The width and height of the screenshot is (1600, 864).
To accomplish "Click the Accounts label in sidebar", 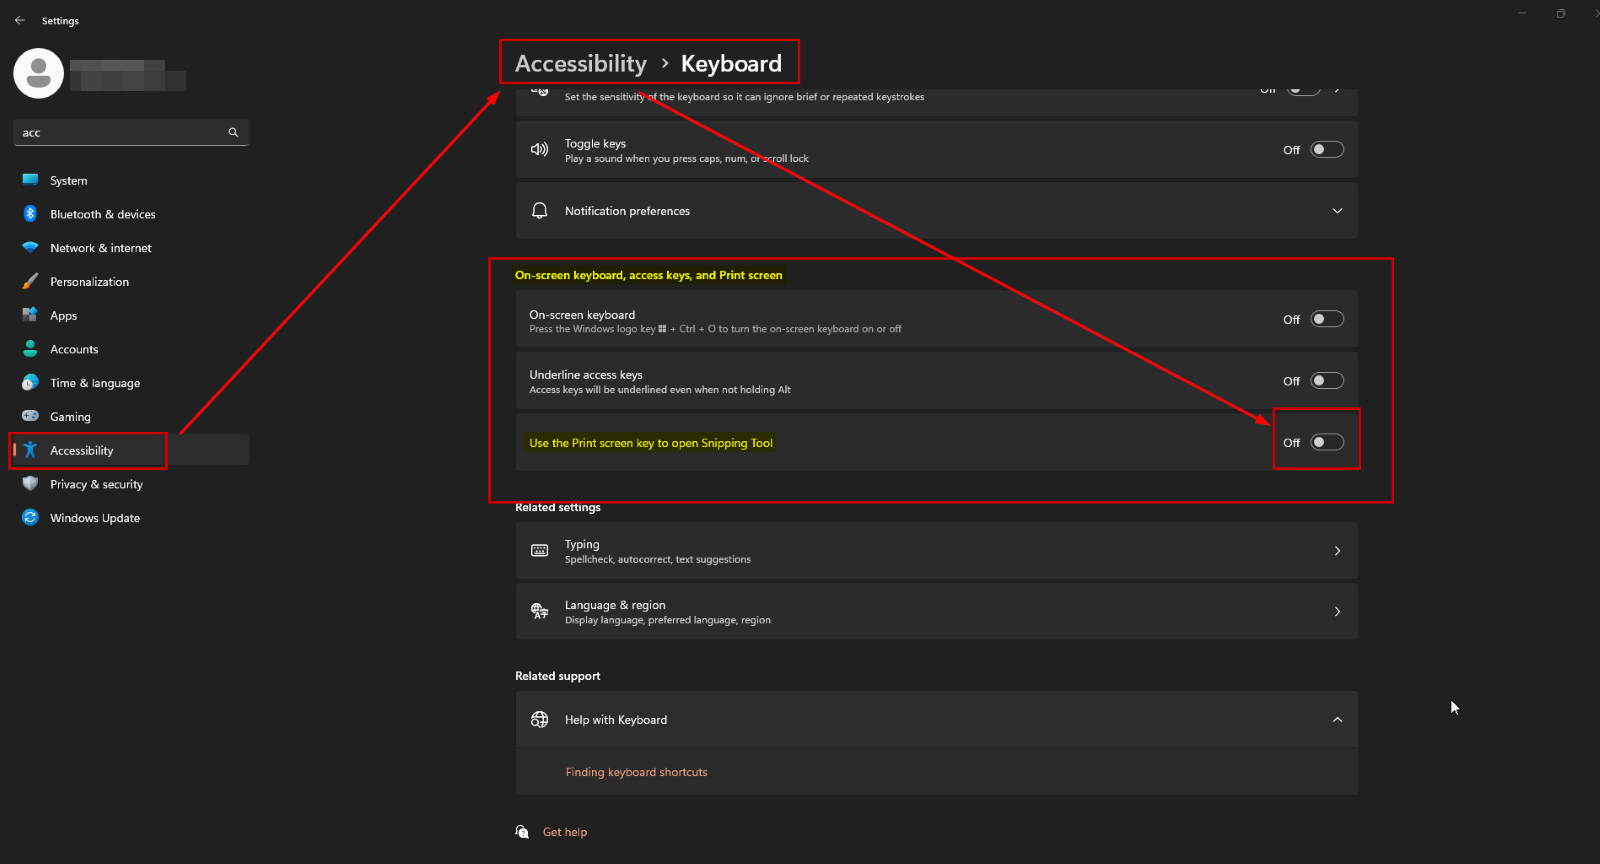I will (x=74, y=349).
